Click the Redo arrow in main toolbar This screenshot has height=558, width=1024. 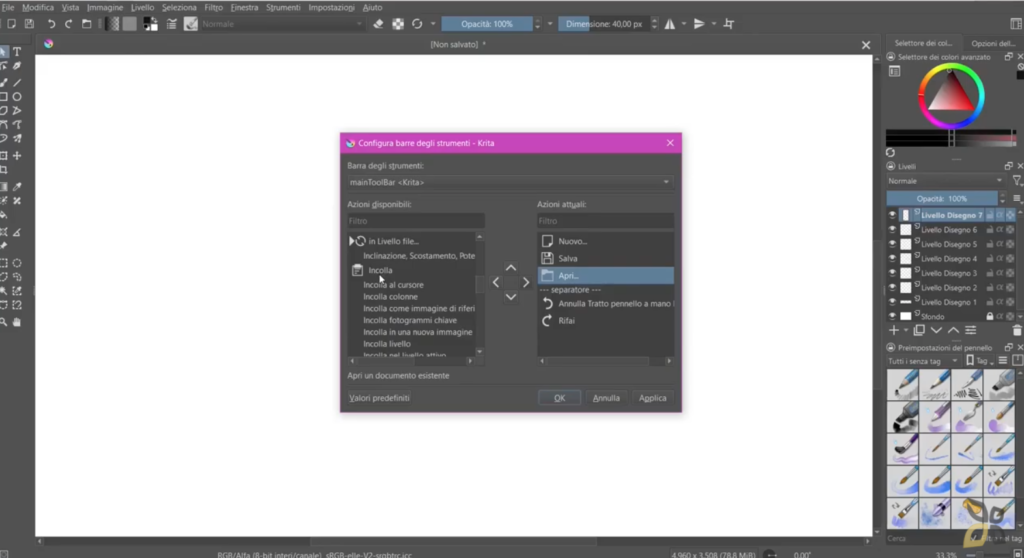click(68, 24)
